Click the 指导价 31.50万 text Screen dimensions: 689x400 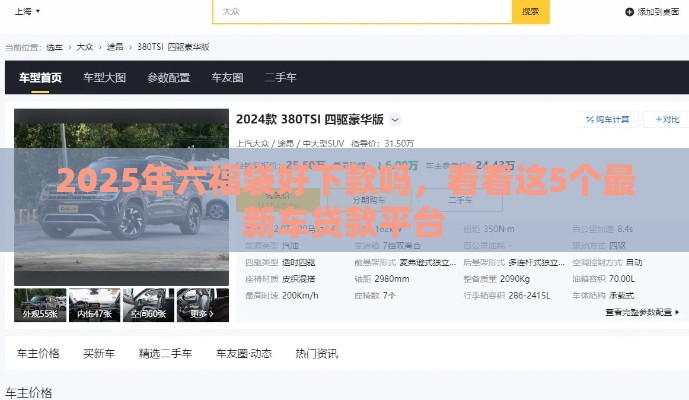click(x=382, y=143)
